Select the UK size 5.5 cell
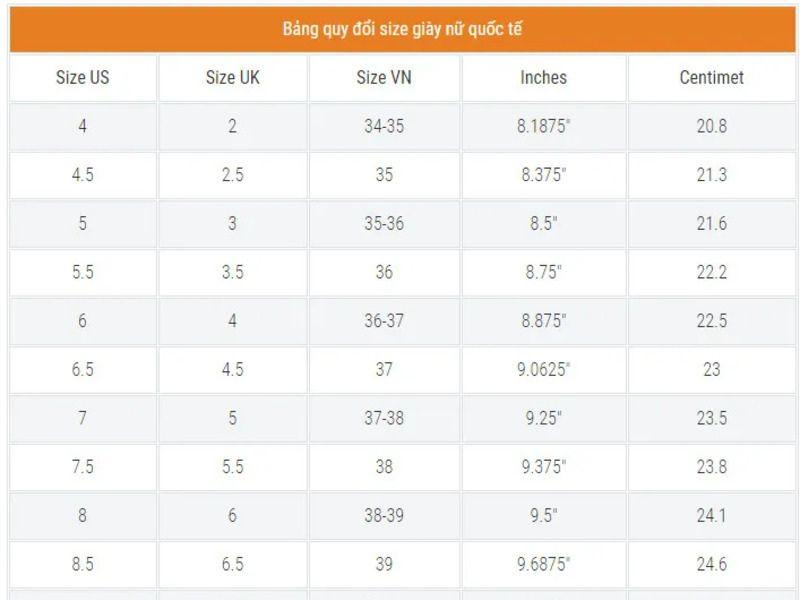This screenshot has width=800, height=600. click(233, 467)
